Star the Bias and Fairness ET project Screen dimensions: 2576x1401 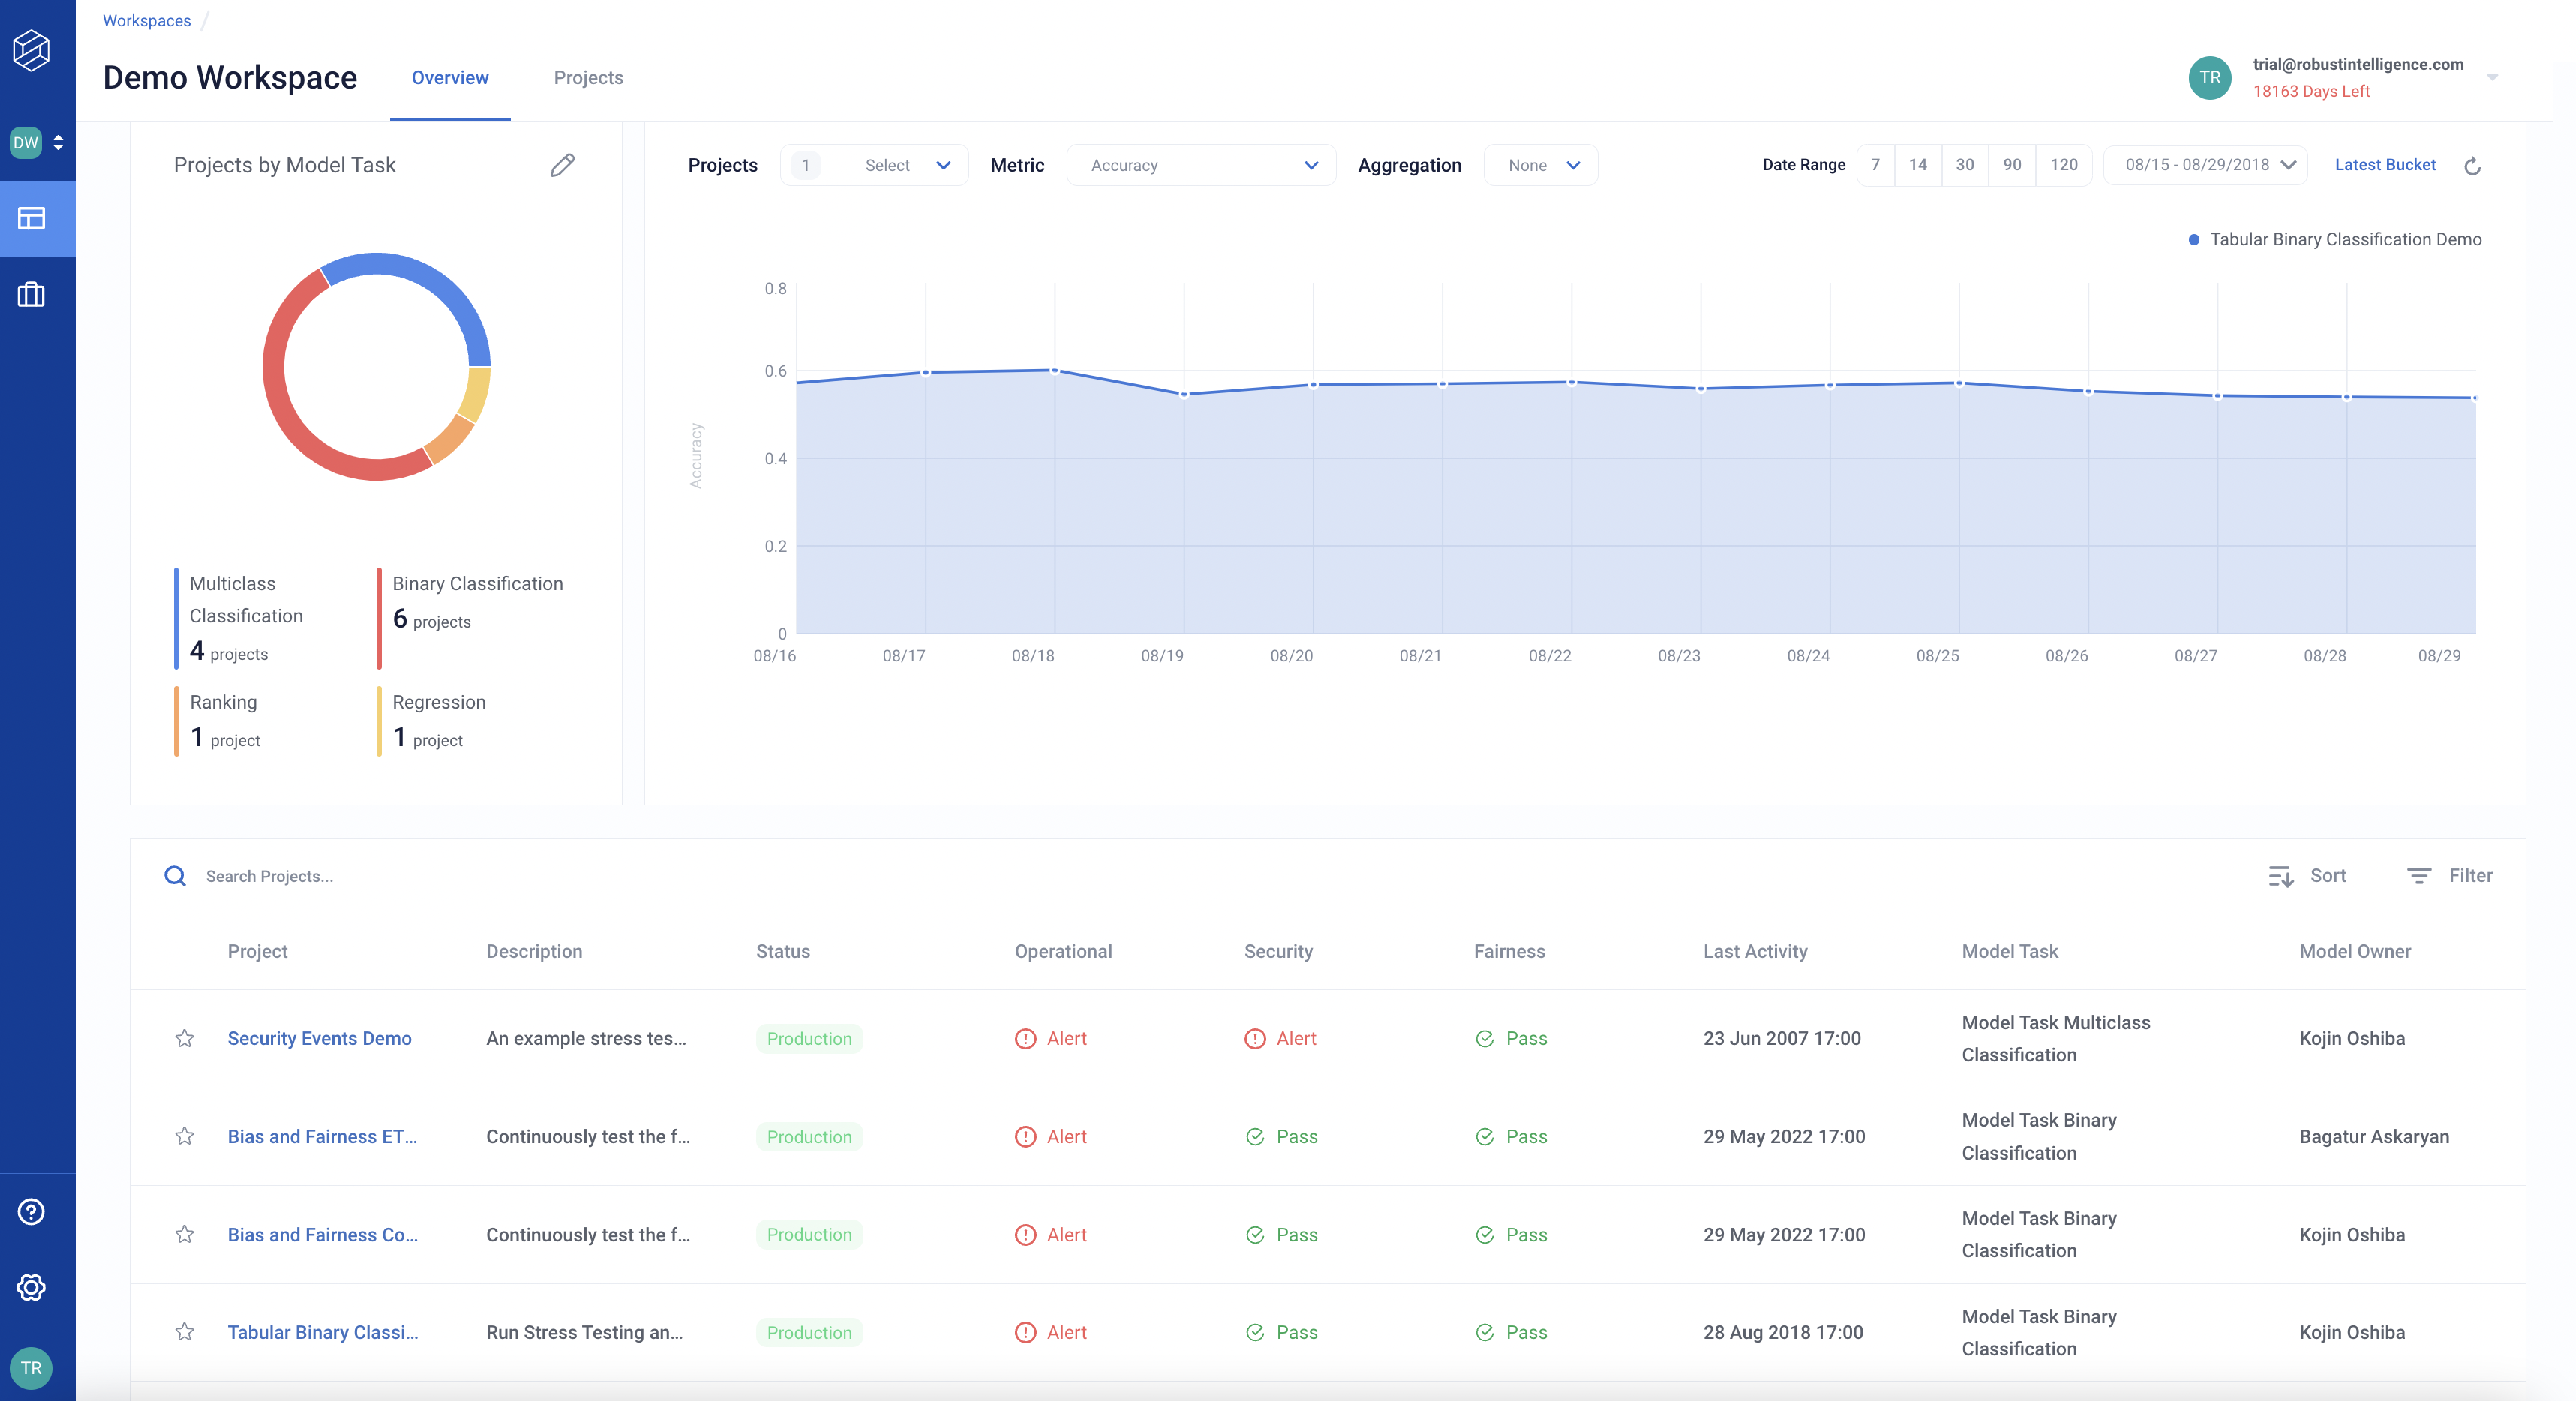pyautogui.click(x=184, y=1136)
